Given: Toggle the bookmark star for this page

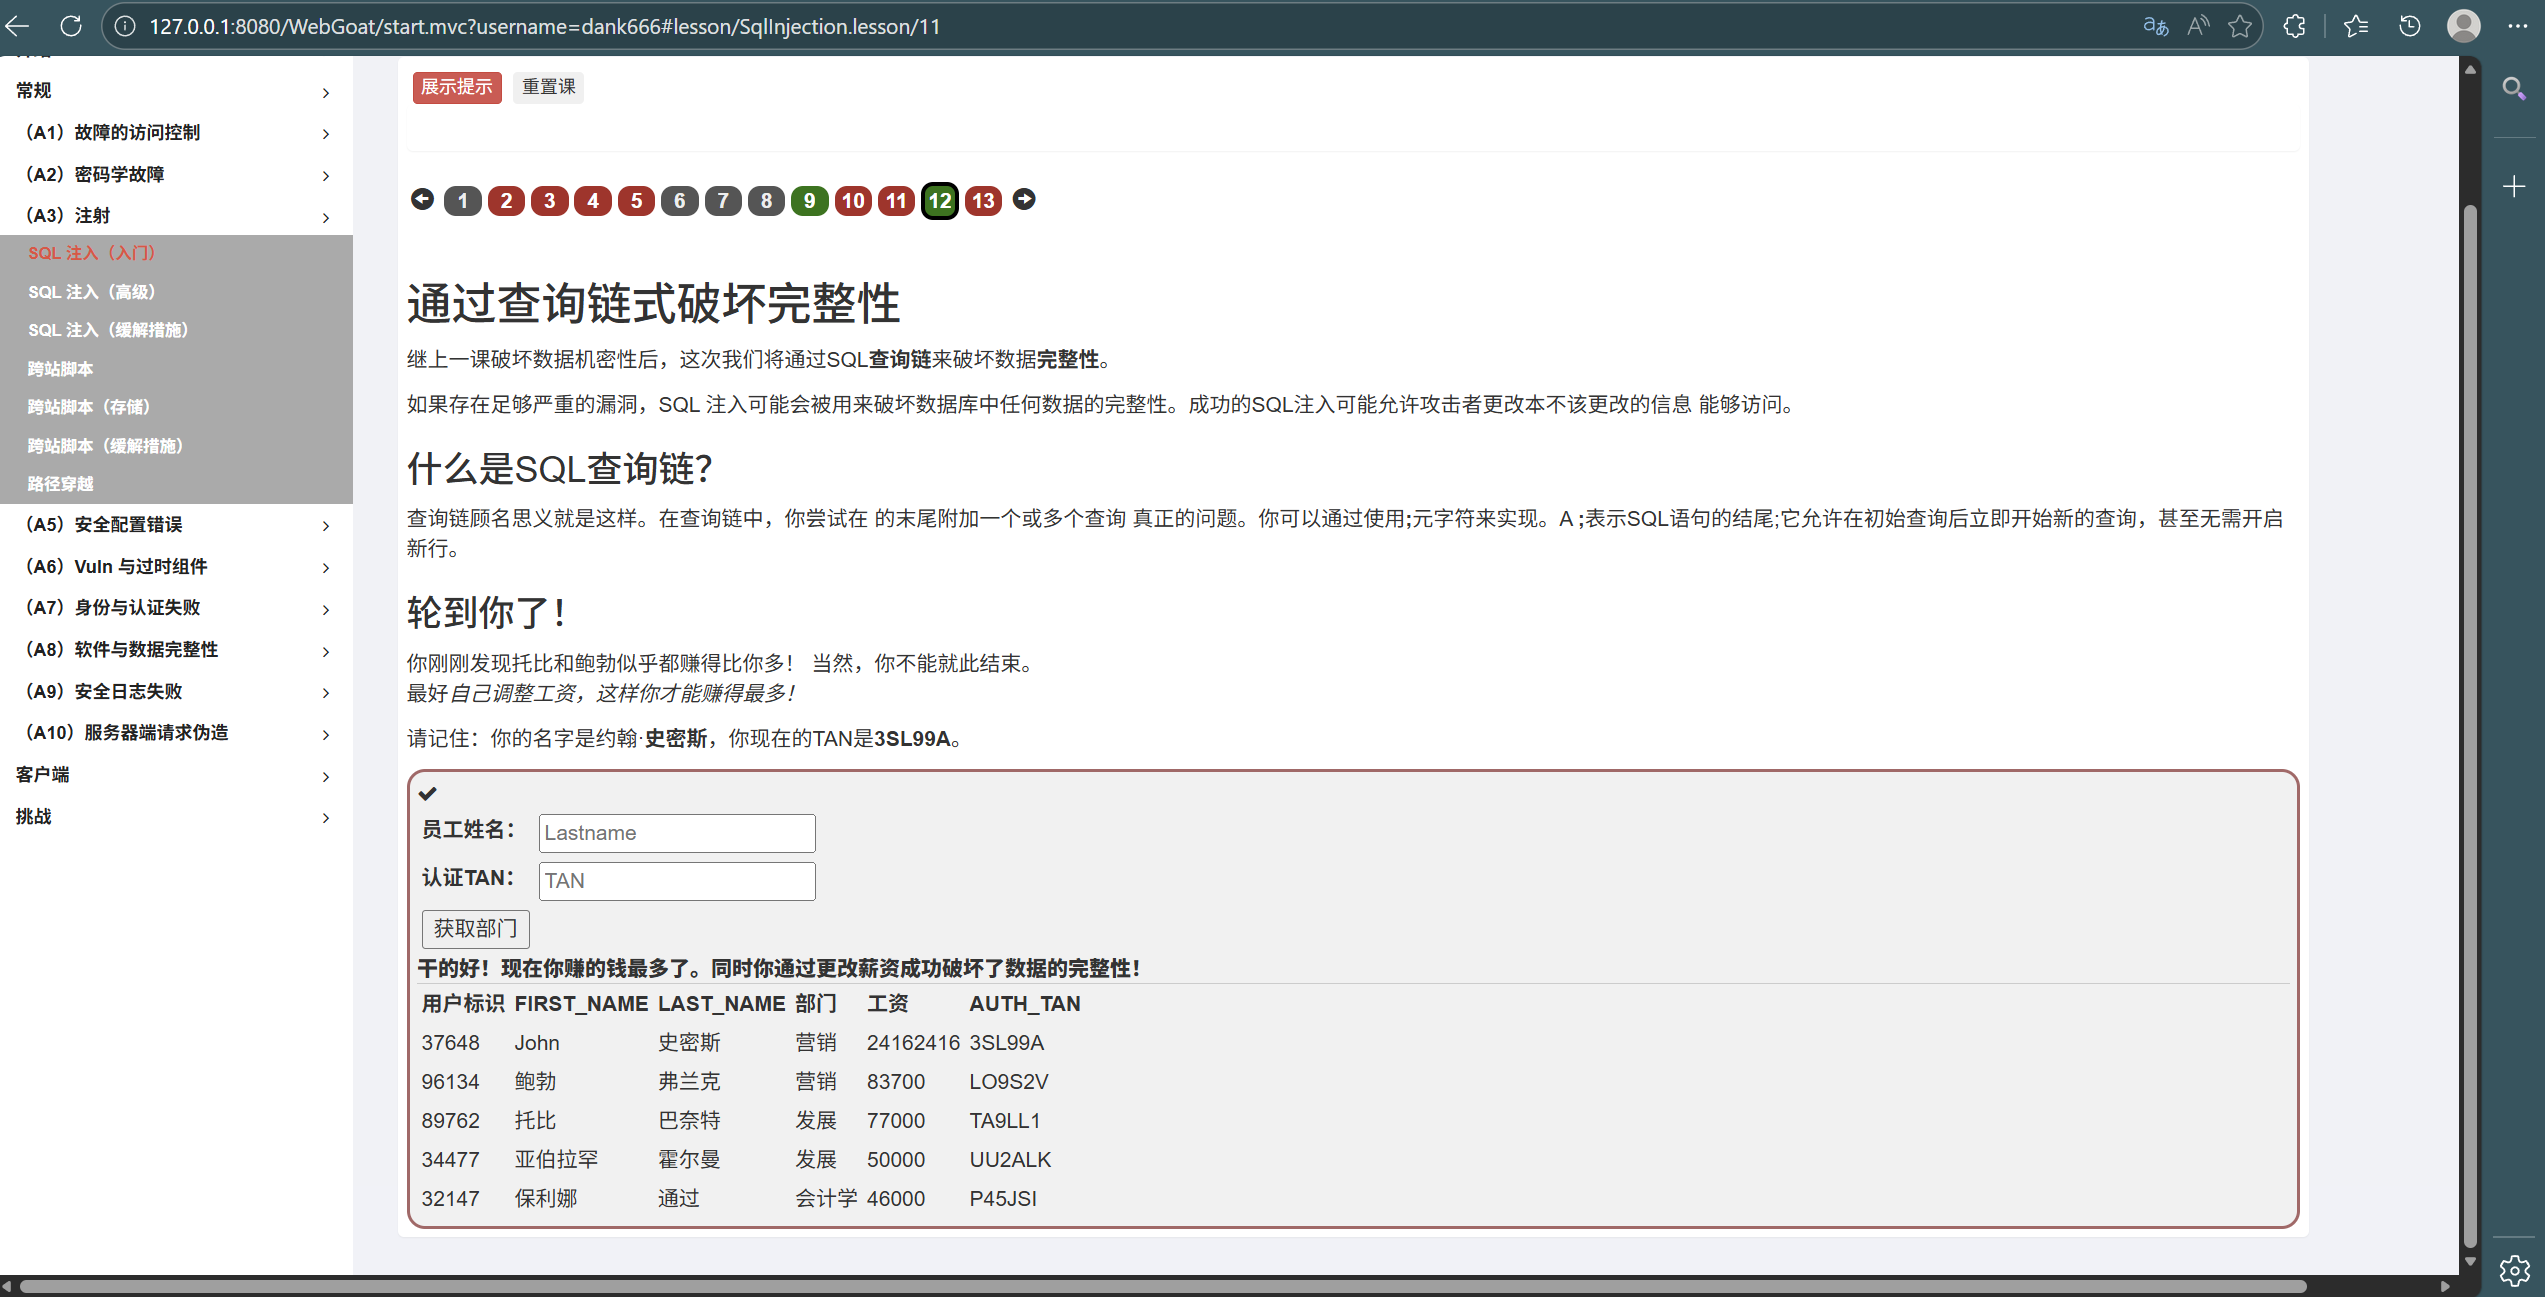Looking at the screenshot, I should tap(2238, 26).
